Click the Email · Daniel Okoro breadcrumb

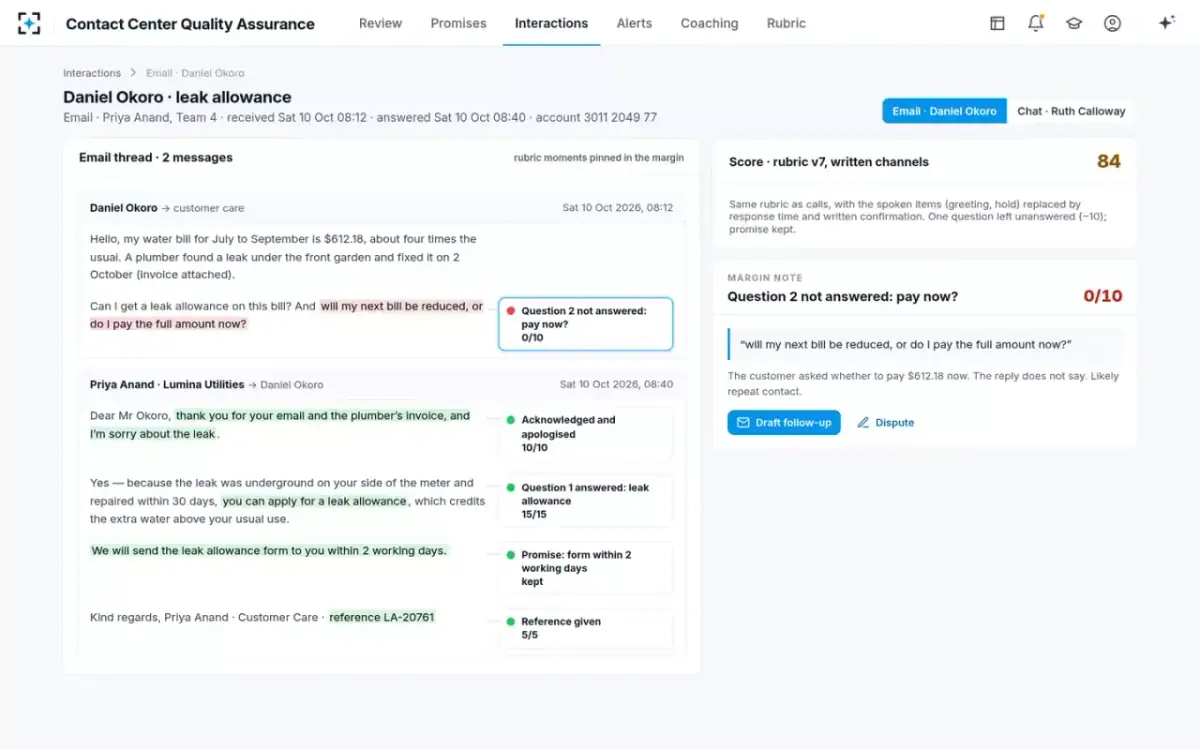pyautogui.click(x=195, y=73)
